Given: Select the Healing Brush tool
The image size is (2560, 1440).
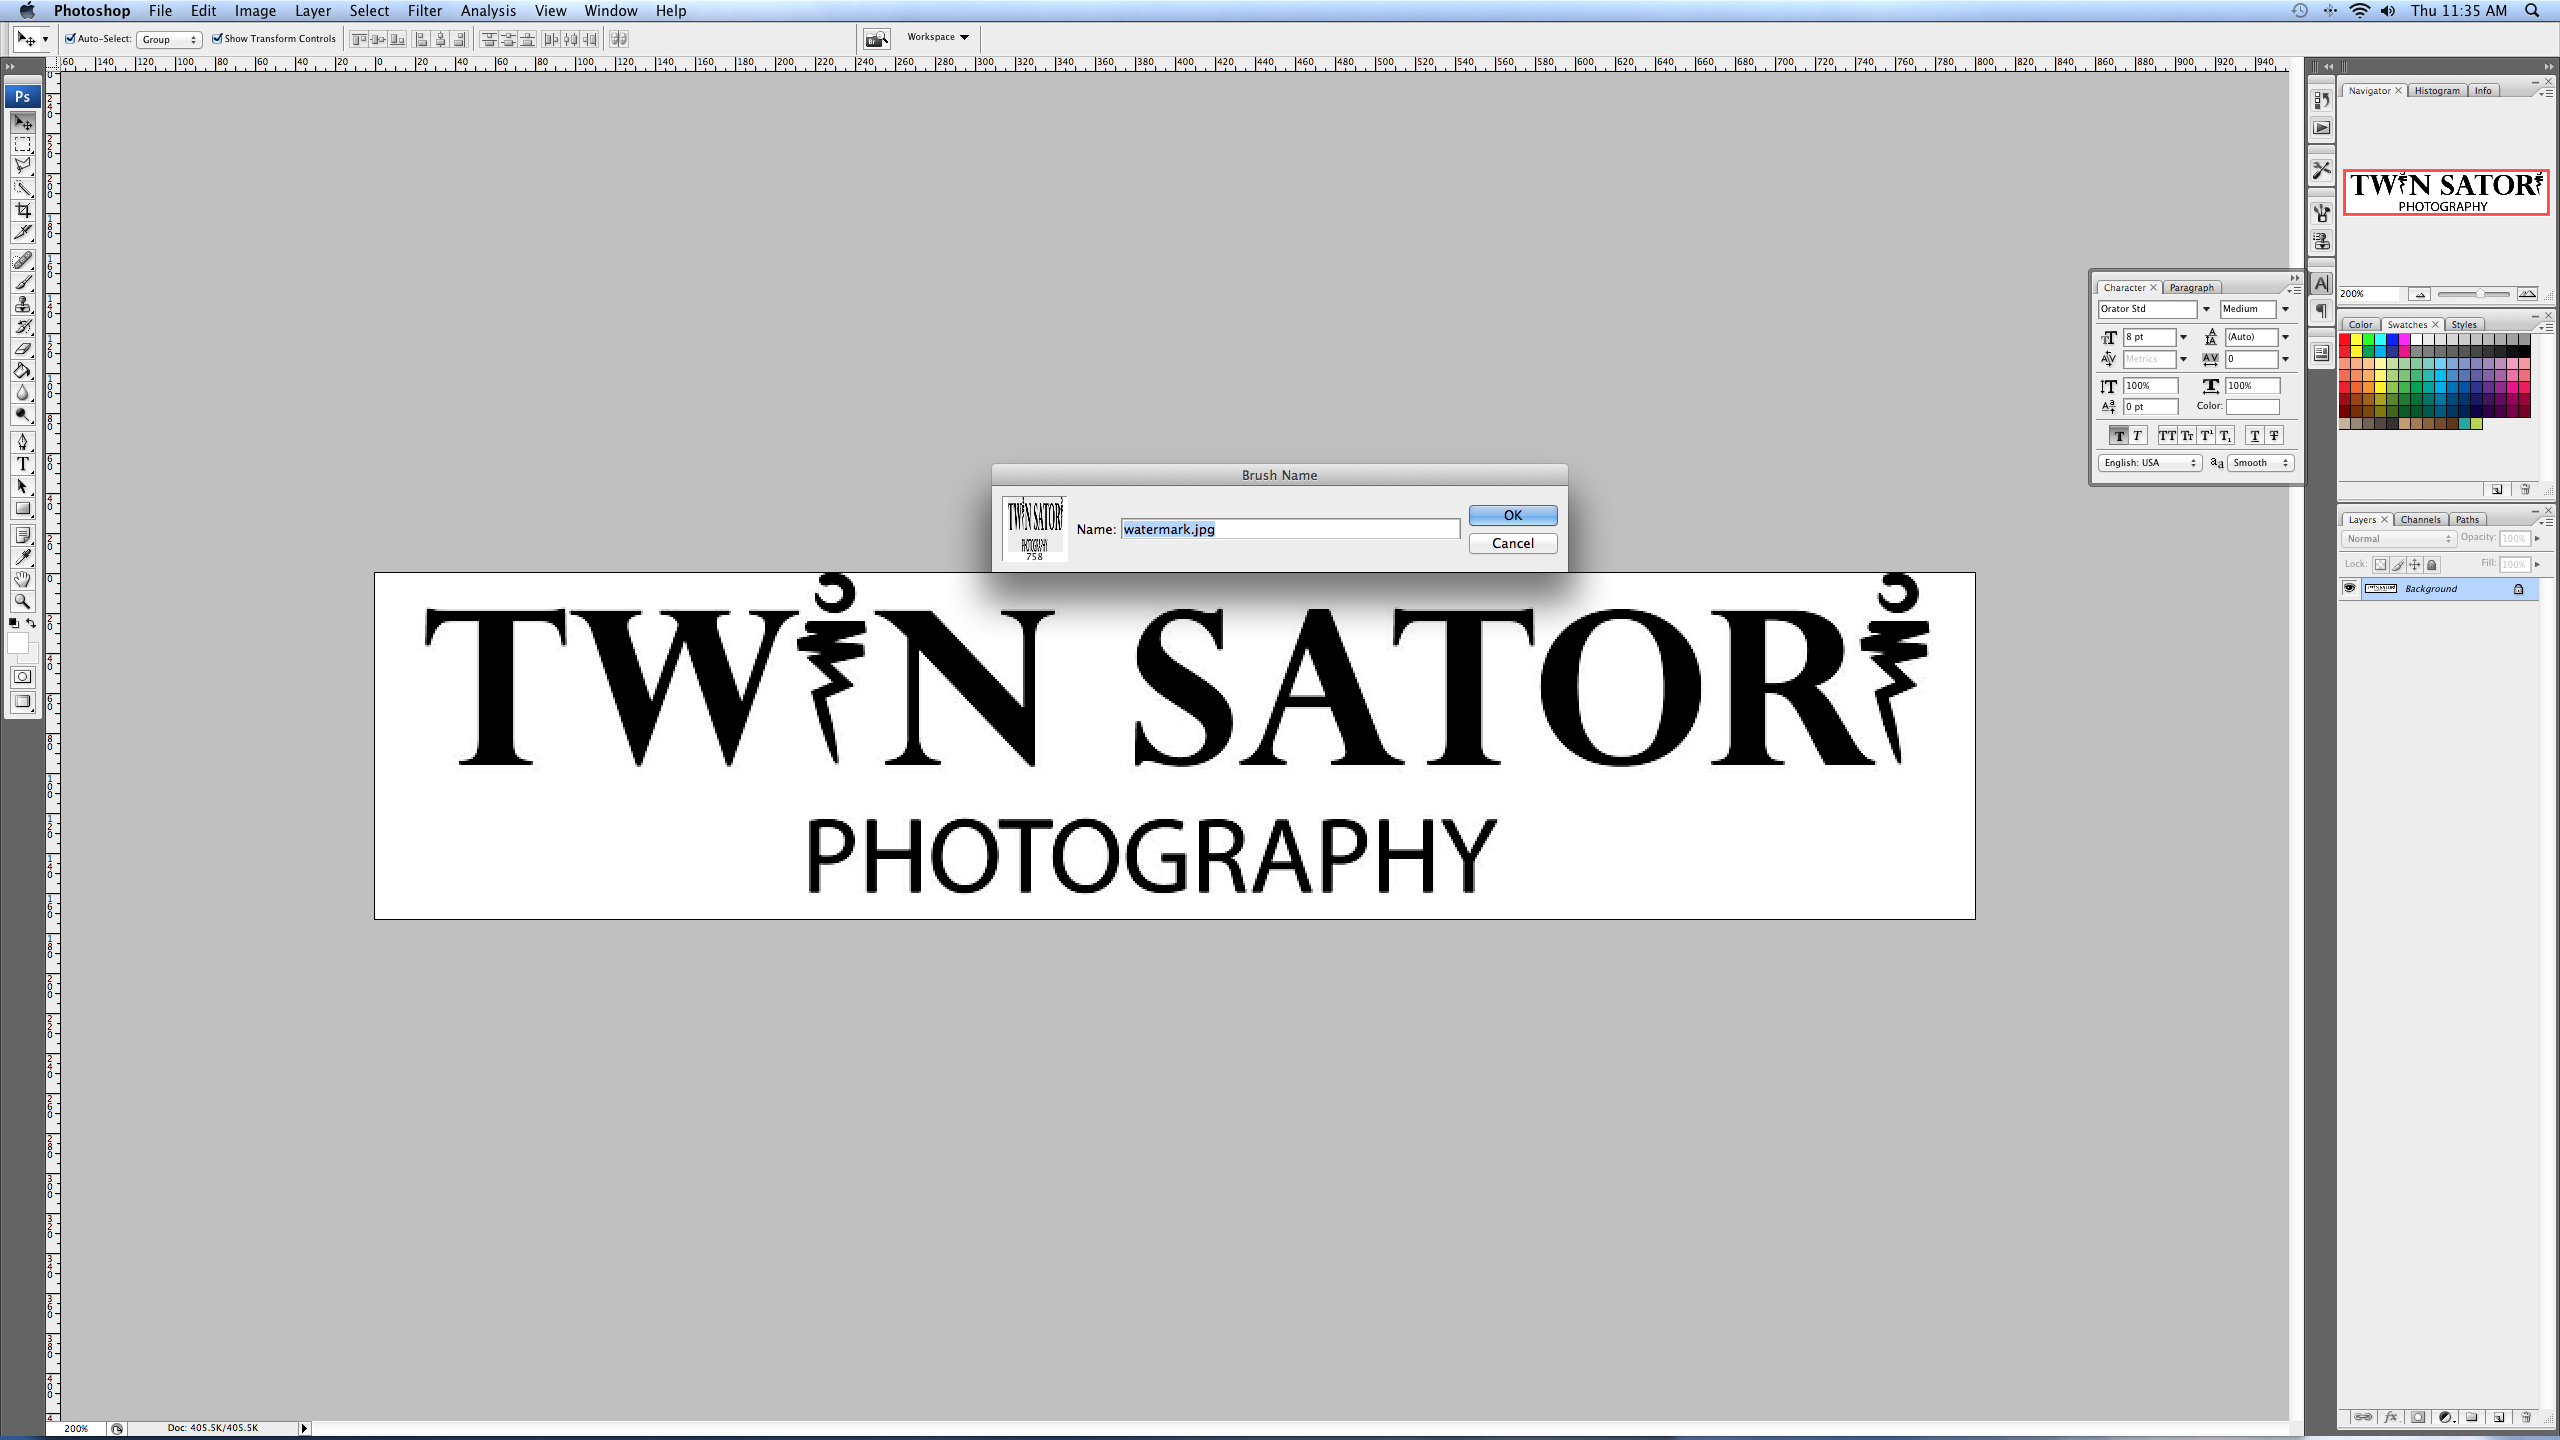Looking at the screenshot, I should pos(23,260).
